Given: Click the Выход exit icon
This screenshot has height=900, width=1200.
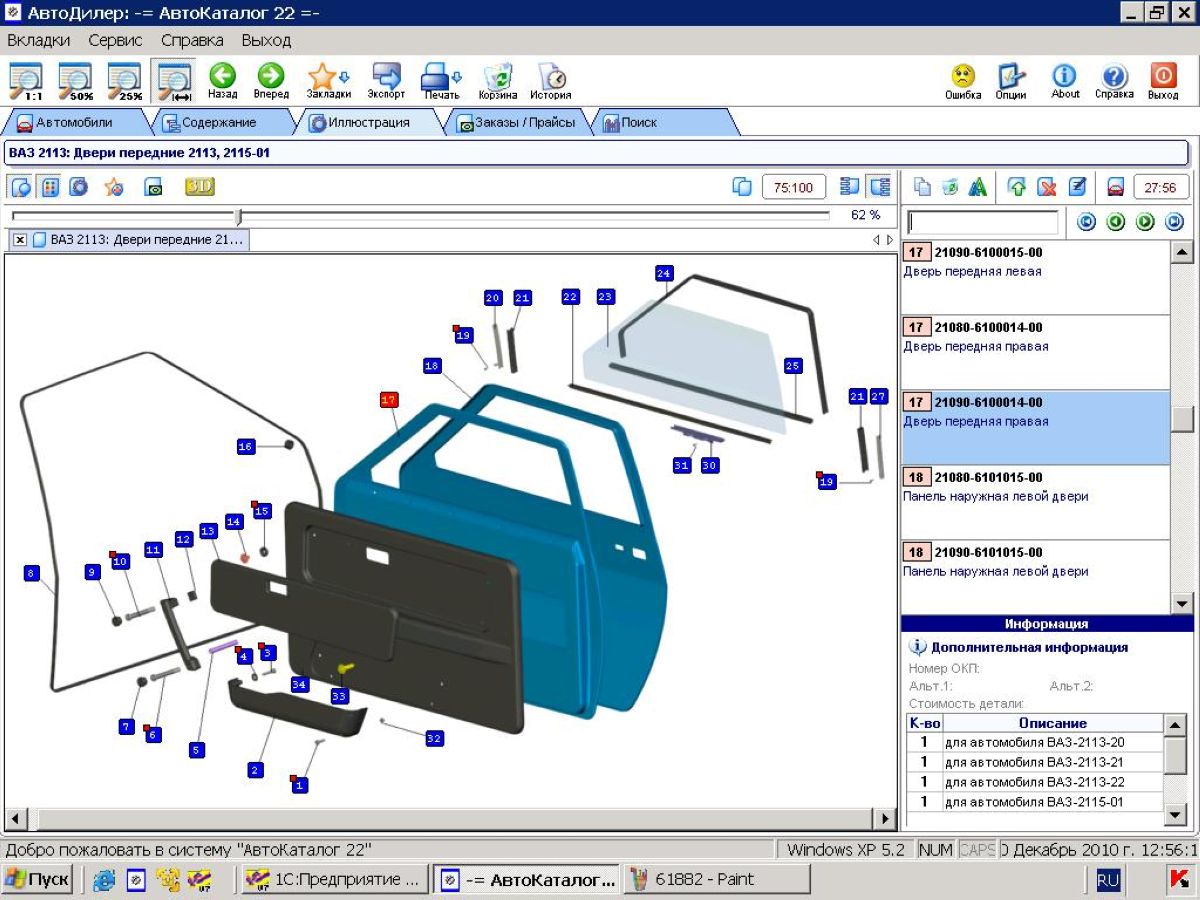Looking at the screenshot, I should [1163, 81].
